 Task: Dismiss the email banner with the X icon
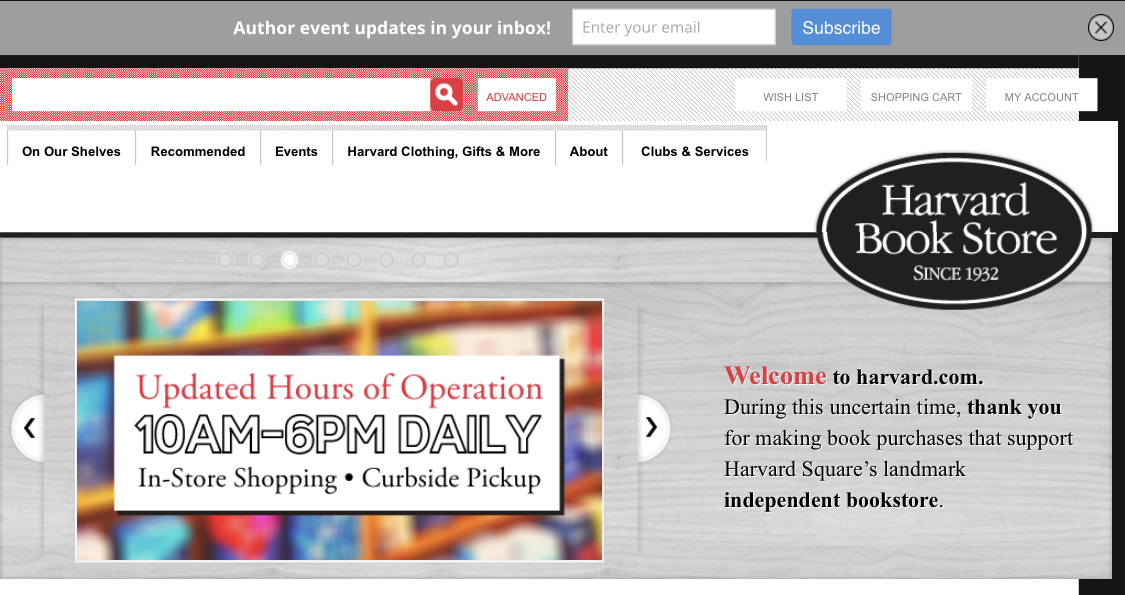tap(1101, 27)
